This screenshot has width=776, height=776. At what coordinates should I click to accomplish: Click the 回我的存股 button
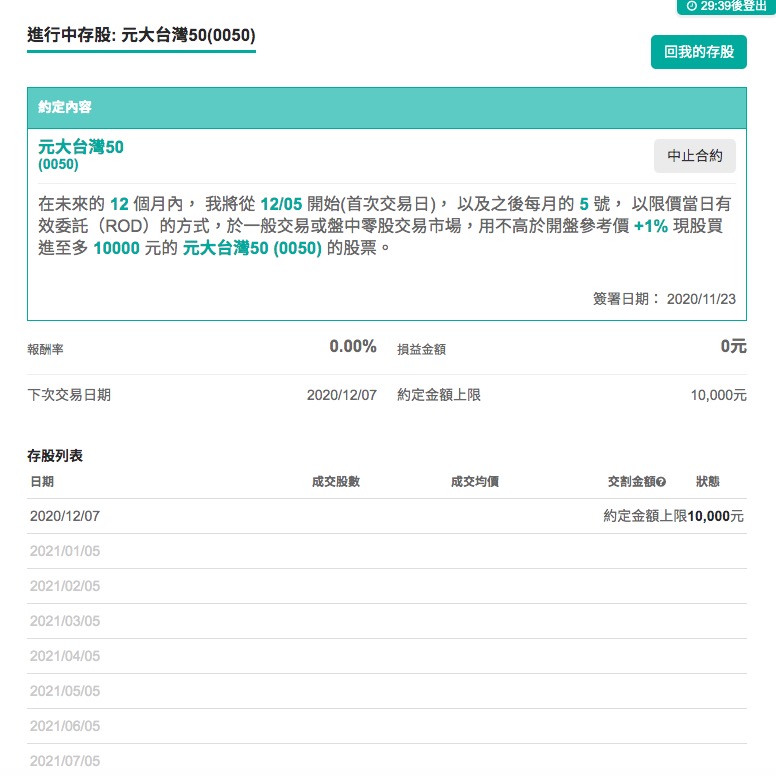pyautogui.click(x=698, y=52)
